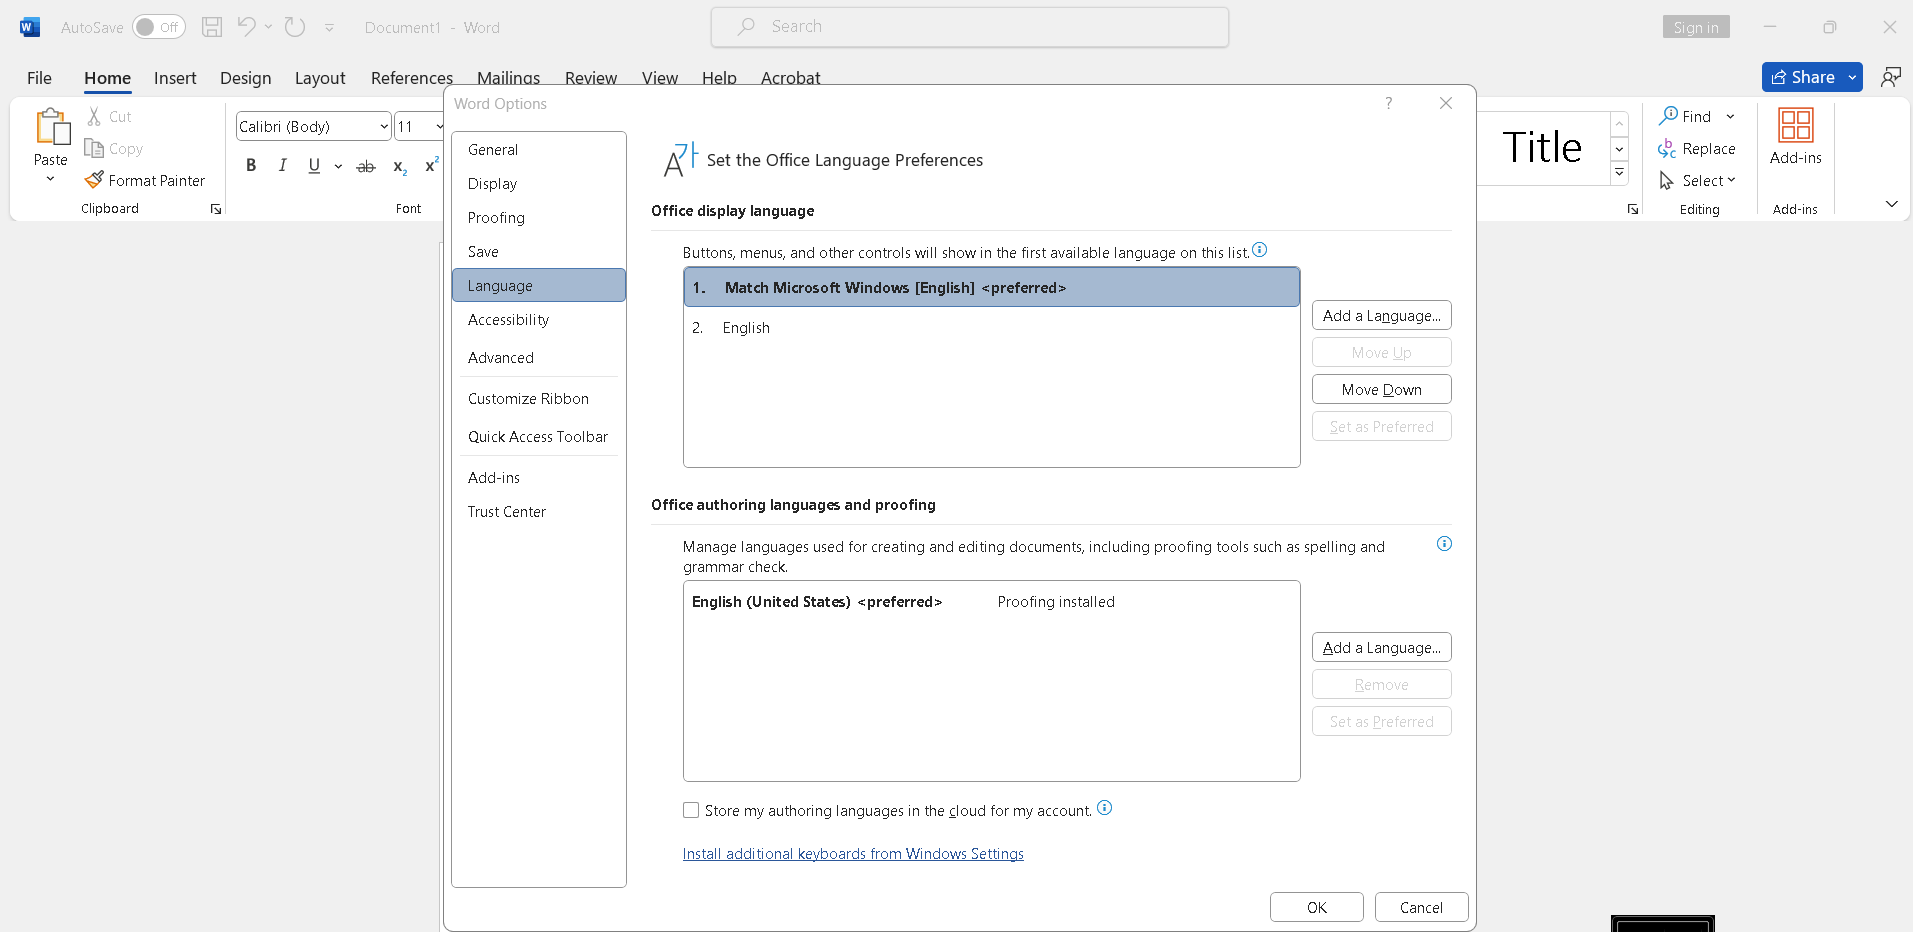The height and width of the screenshot is (932, 1913).
Task: Click the Replace icon
Action: [x=1667, y=148]
